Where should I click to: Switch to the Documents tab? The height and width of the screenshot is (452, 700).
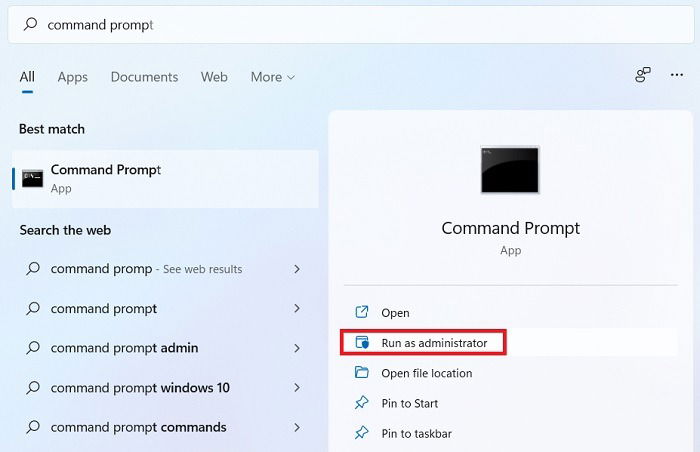click(x=144, y=77)
